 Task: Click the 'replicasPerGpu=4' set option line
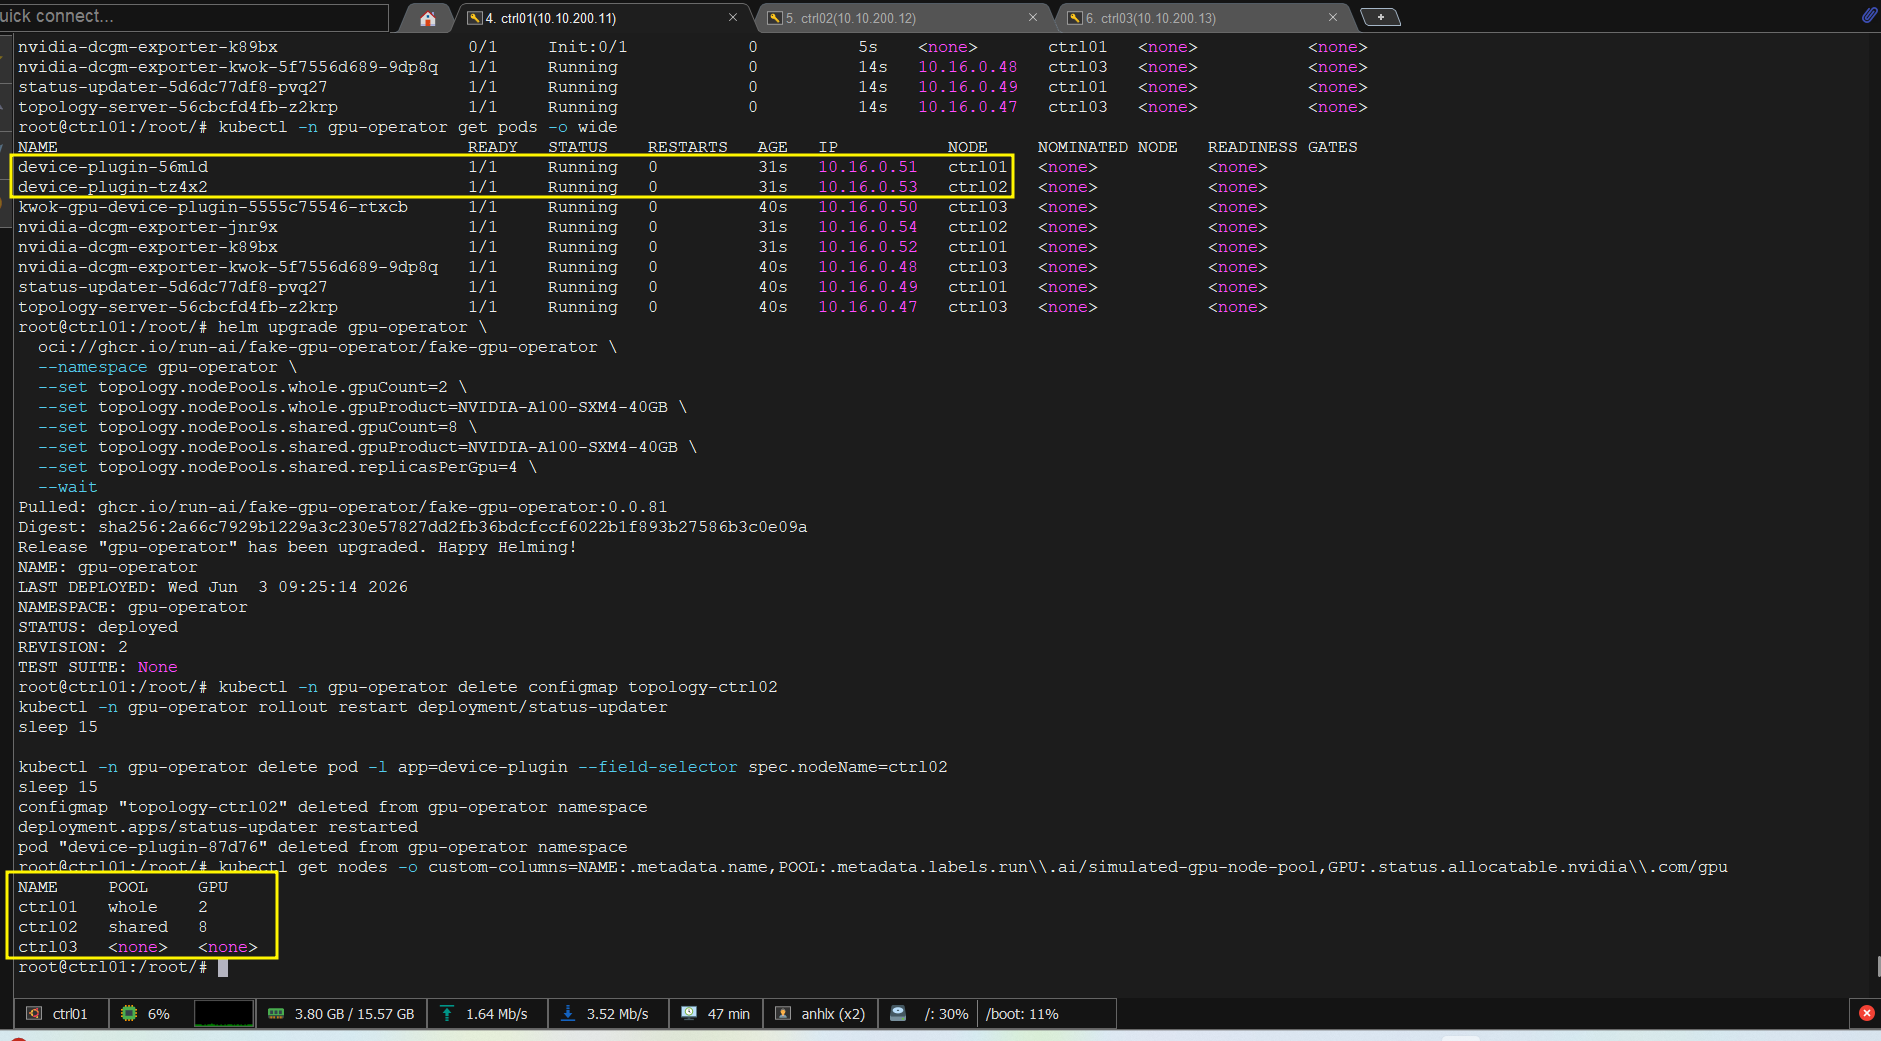[288, 467]
